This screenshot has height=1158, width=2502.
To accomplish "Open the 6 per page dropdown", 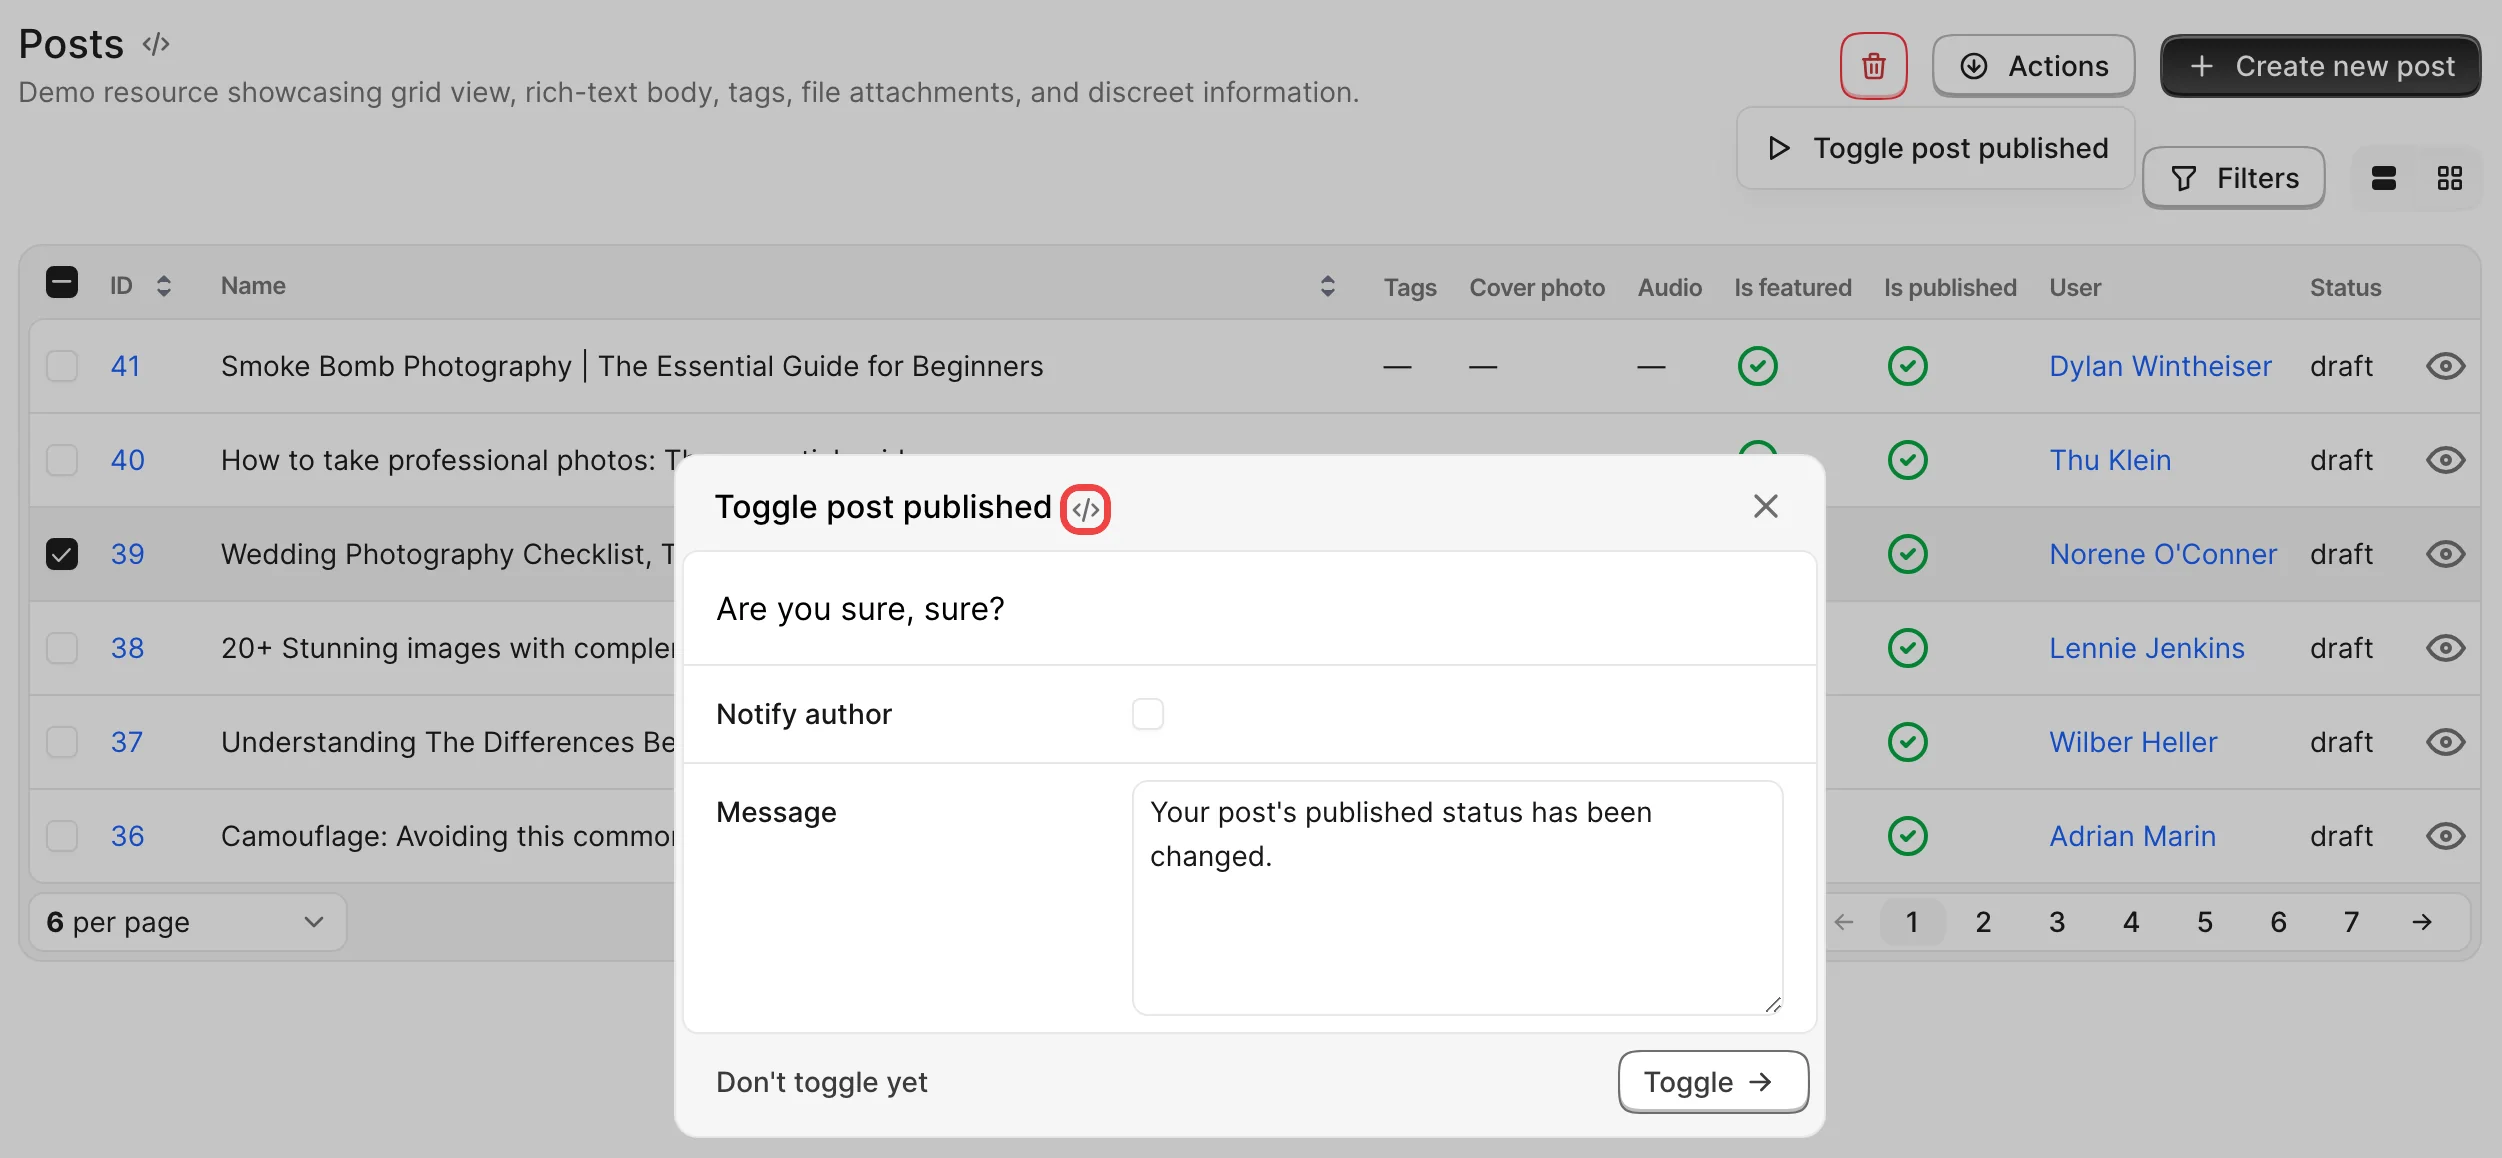I will (x=188, y=922).
